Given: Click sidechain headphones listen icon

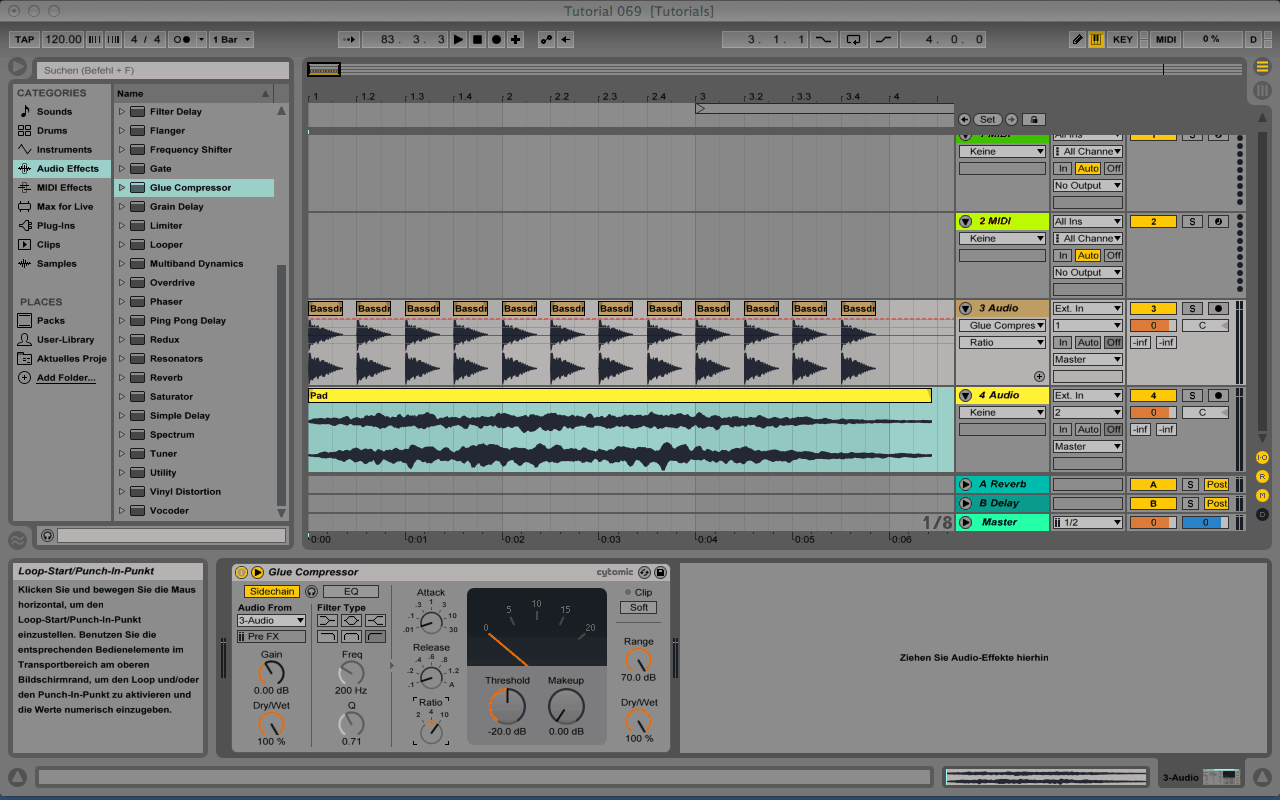Looking at the screenshot, I should click(311, 592).
